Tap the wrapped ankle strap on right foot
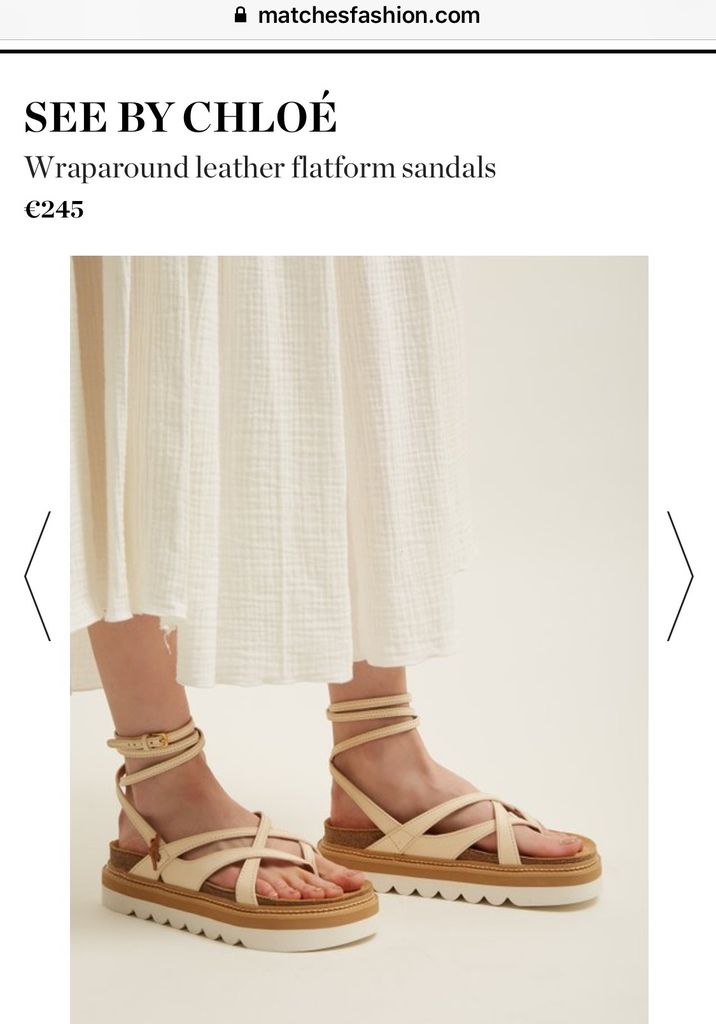 click(x=372, y=718)
